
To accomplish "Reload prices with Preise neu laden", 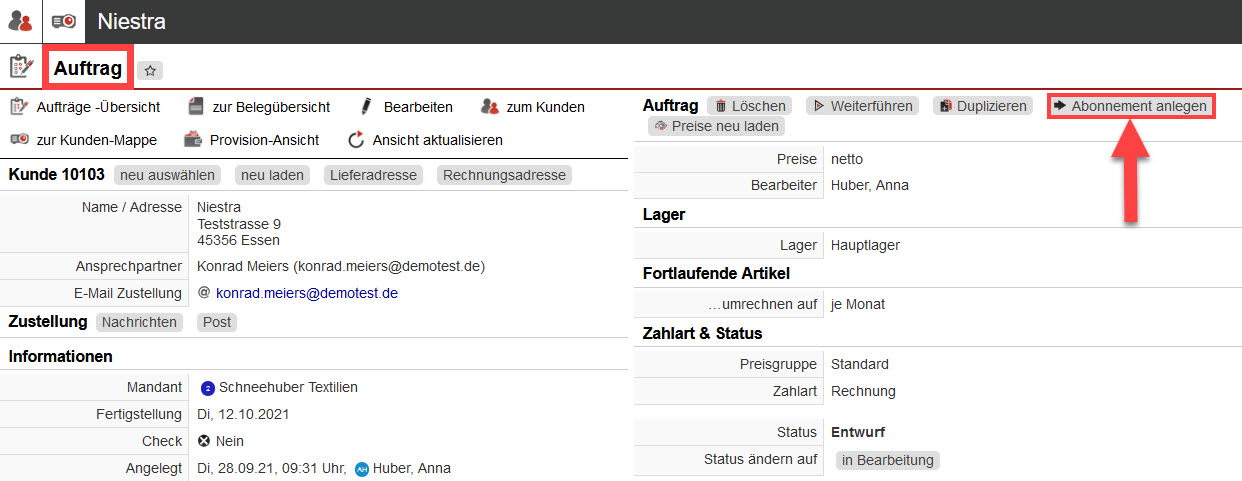I will pos(715,127).
